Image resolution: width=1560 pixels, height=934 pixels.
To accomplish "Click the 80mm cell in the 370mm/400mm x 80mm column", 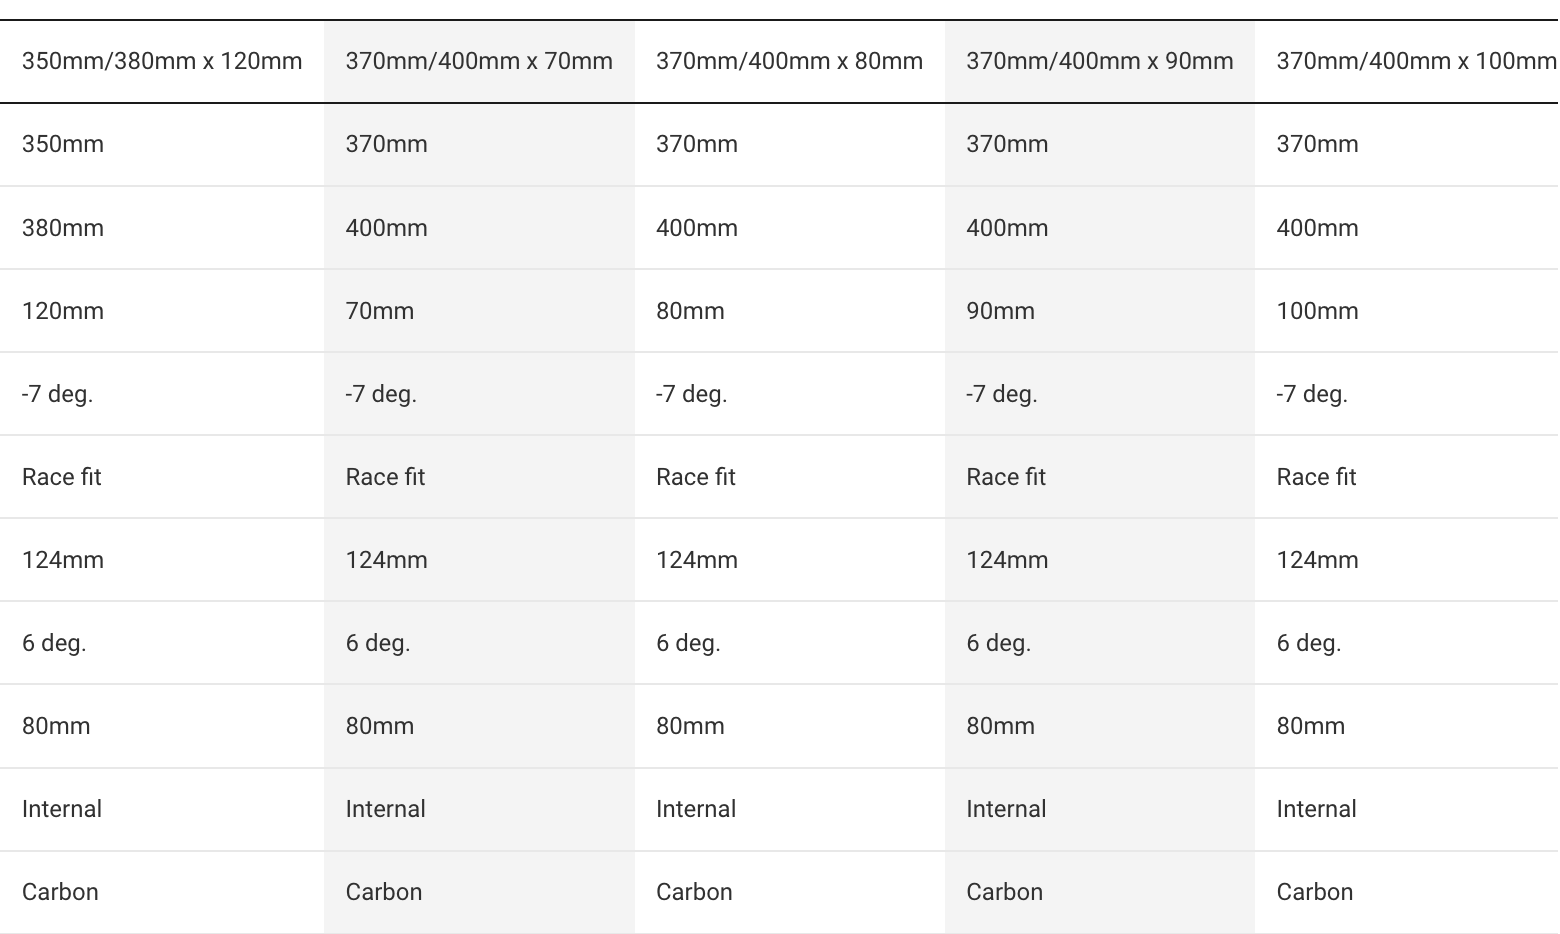I will click(x=690, y=311).
